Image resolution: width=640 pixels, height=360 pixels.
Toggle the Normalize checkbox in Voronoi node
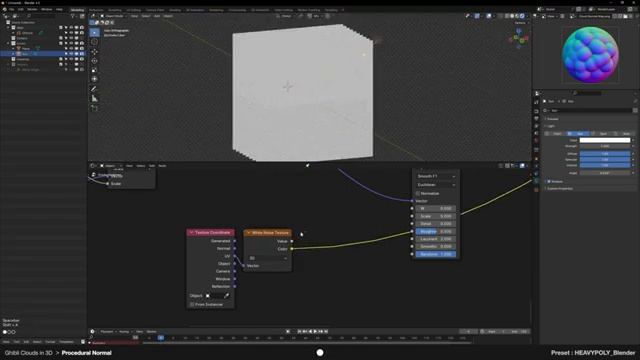click(x=418, y=193)
